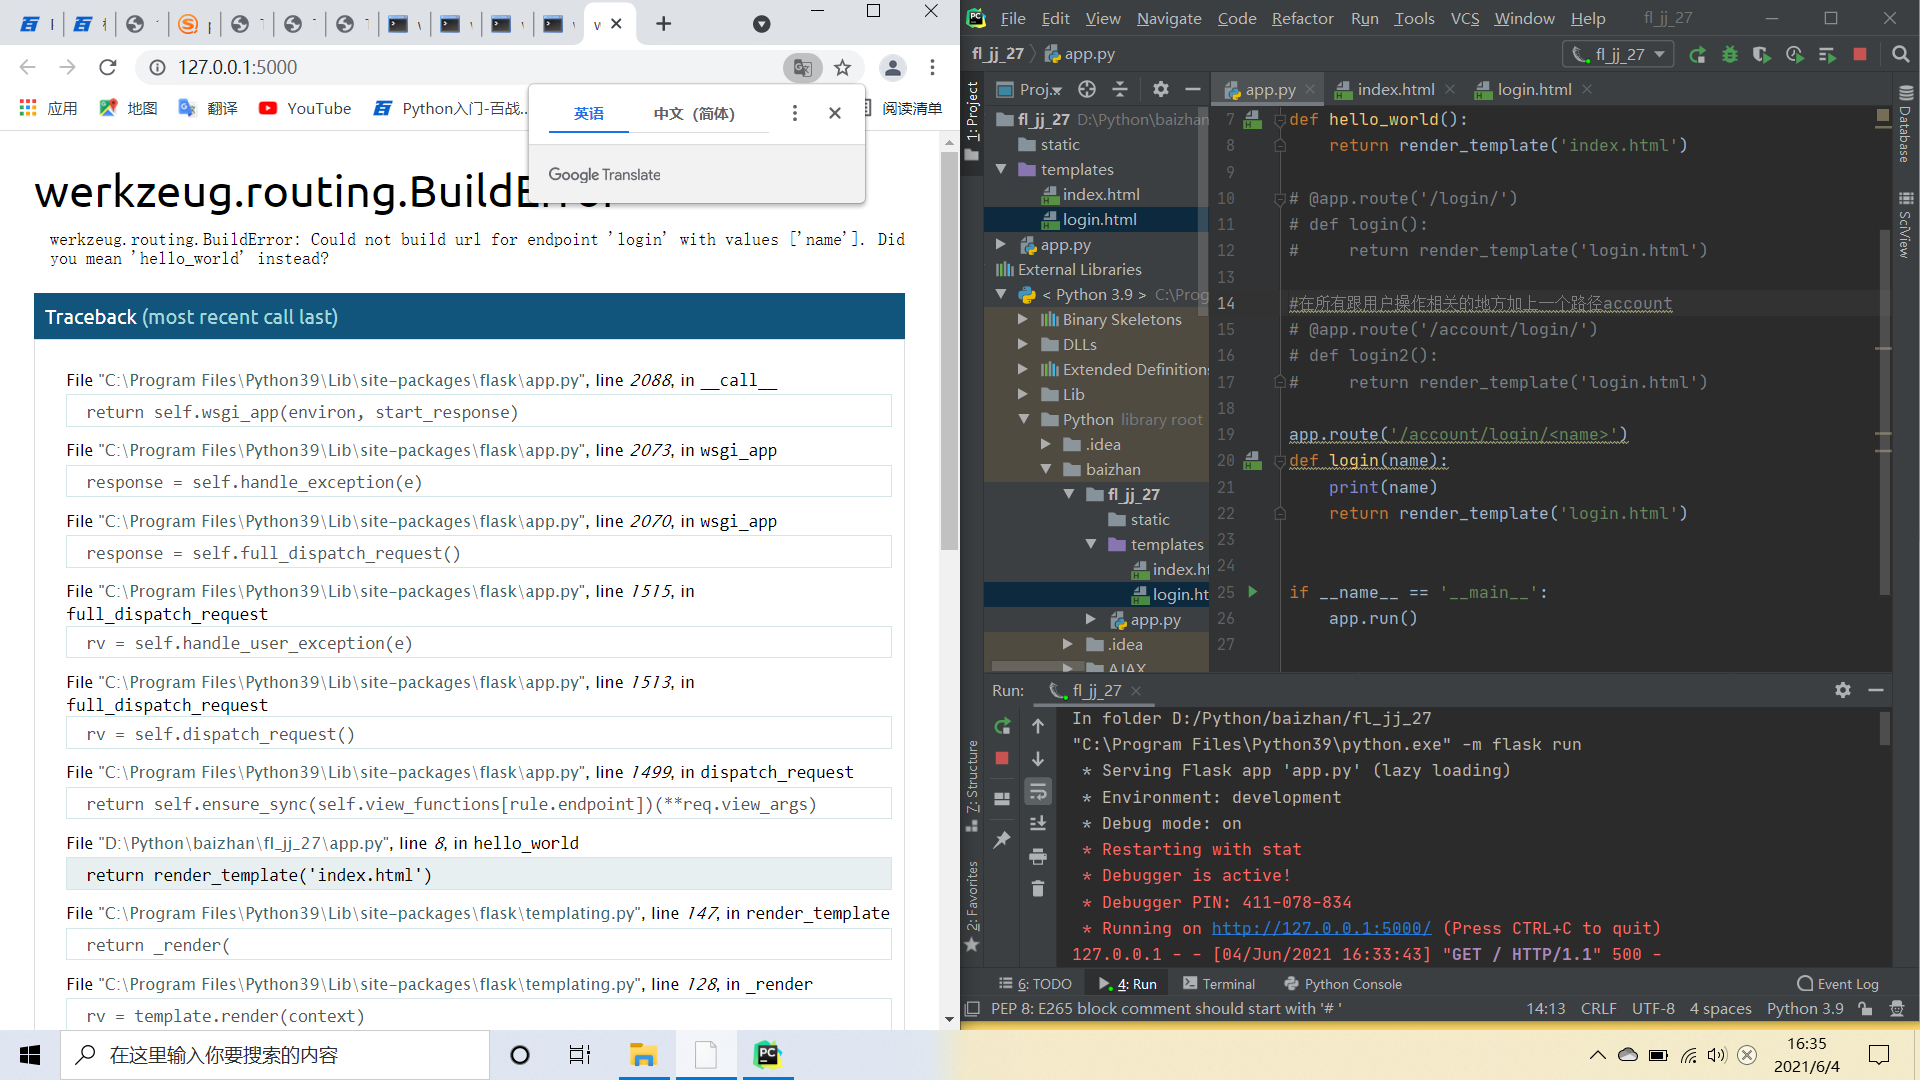Stop the running process in the top toolbar
The width and height of the screenshot is (1920, 1080).
point(1860,55)
